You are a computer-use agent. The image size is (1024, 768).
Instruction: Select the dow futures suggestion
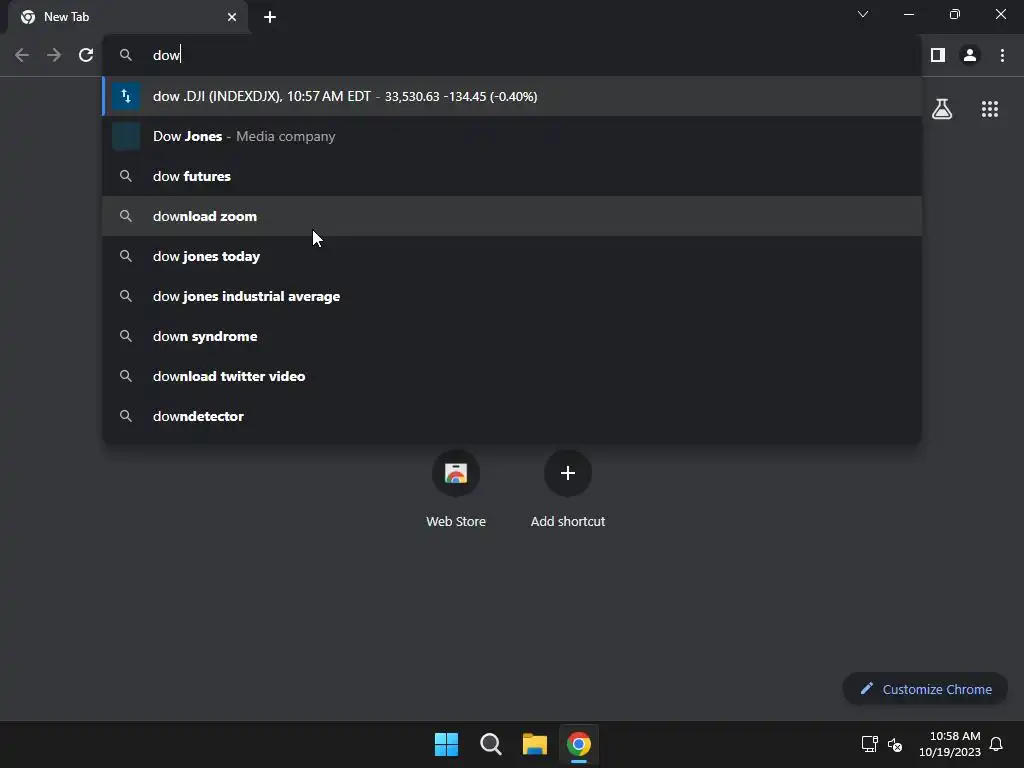tap(512, 176)
